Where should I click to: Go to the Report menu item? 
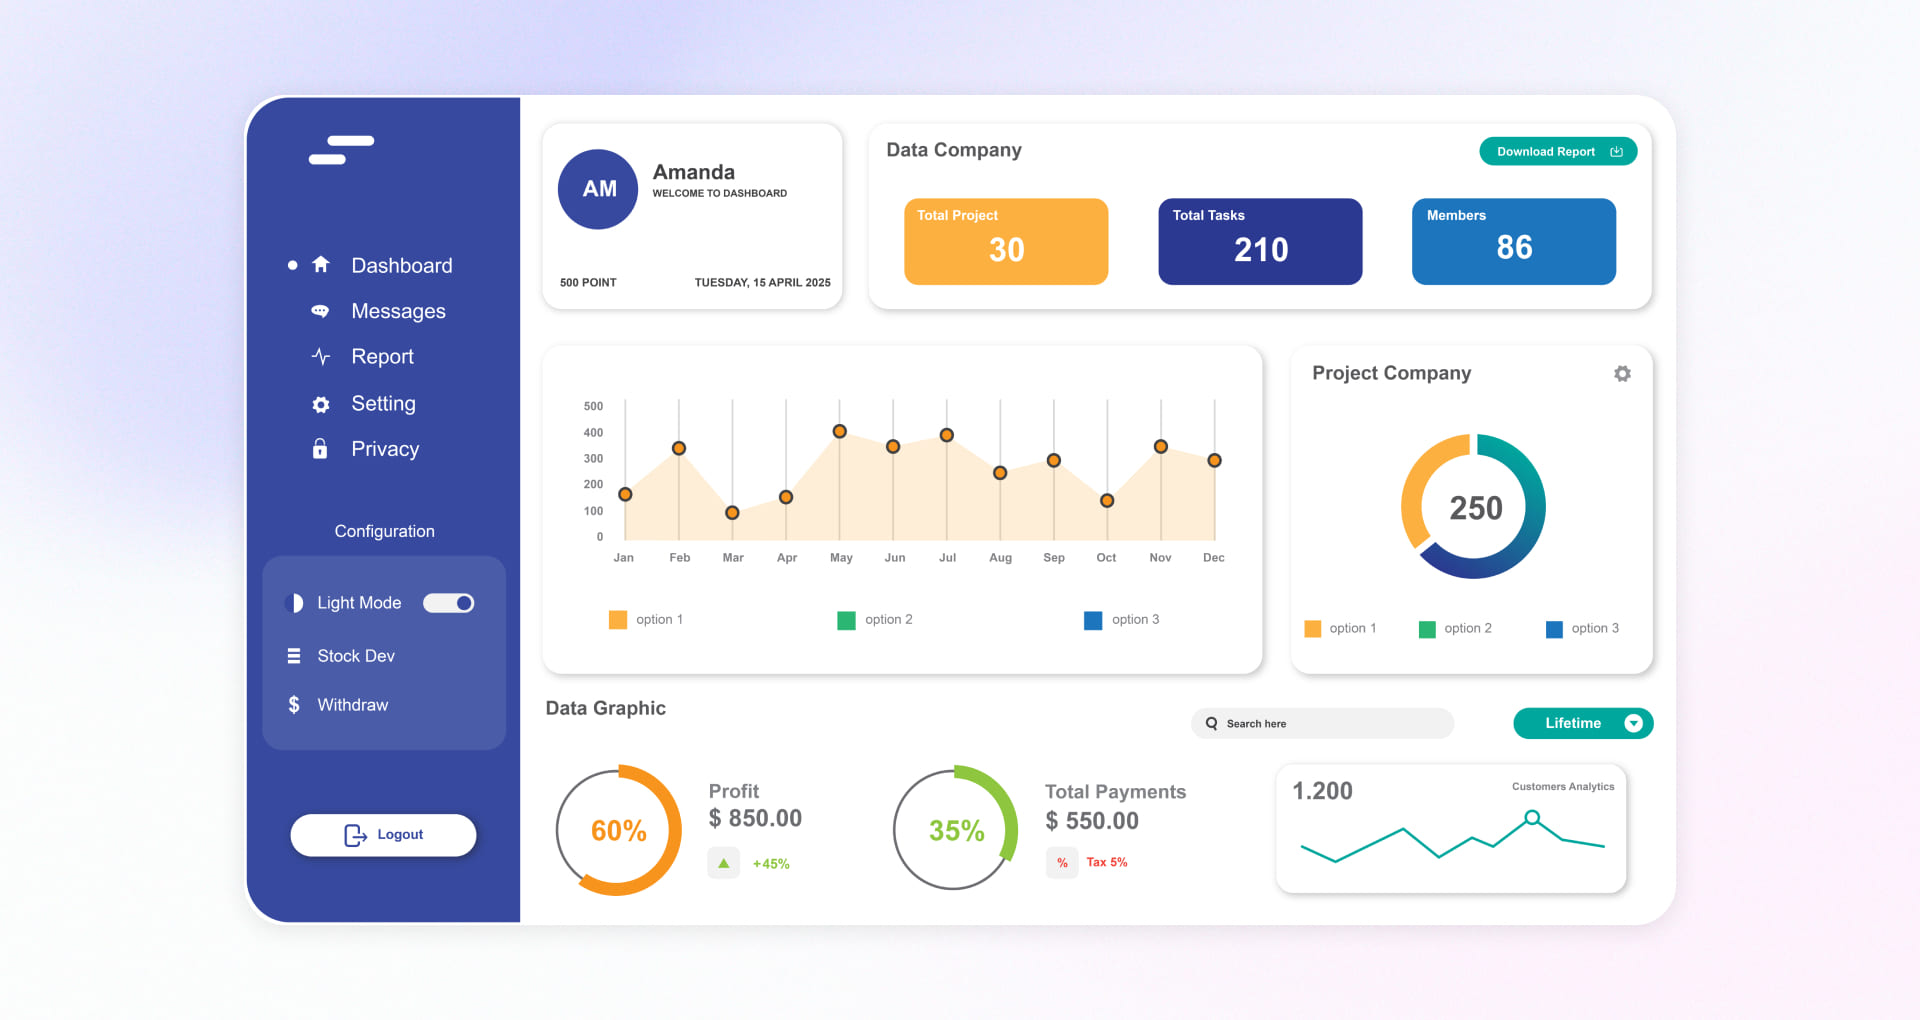pyautogui.click(x=382, y=357)
